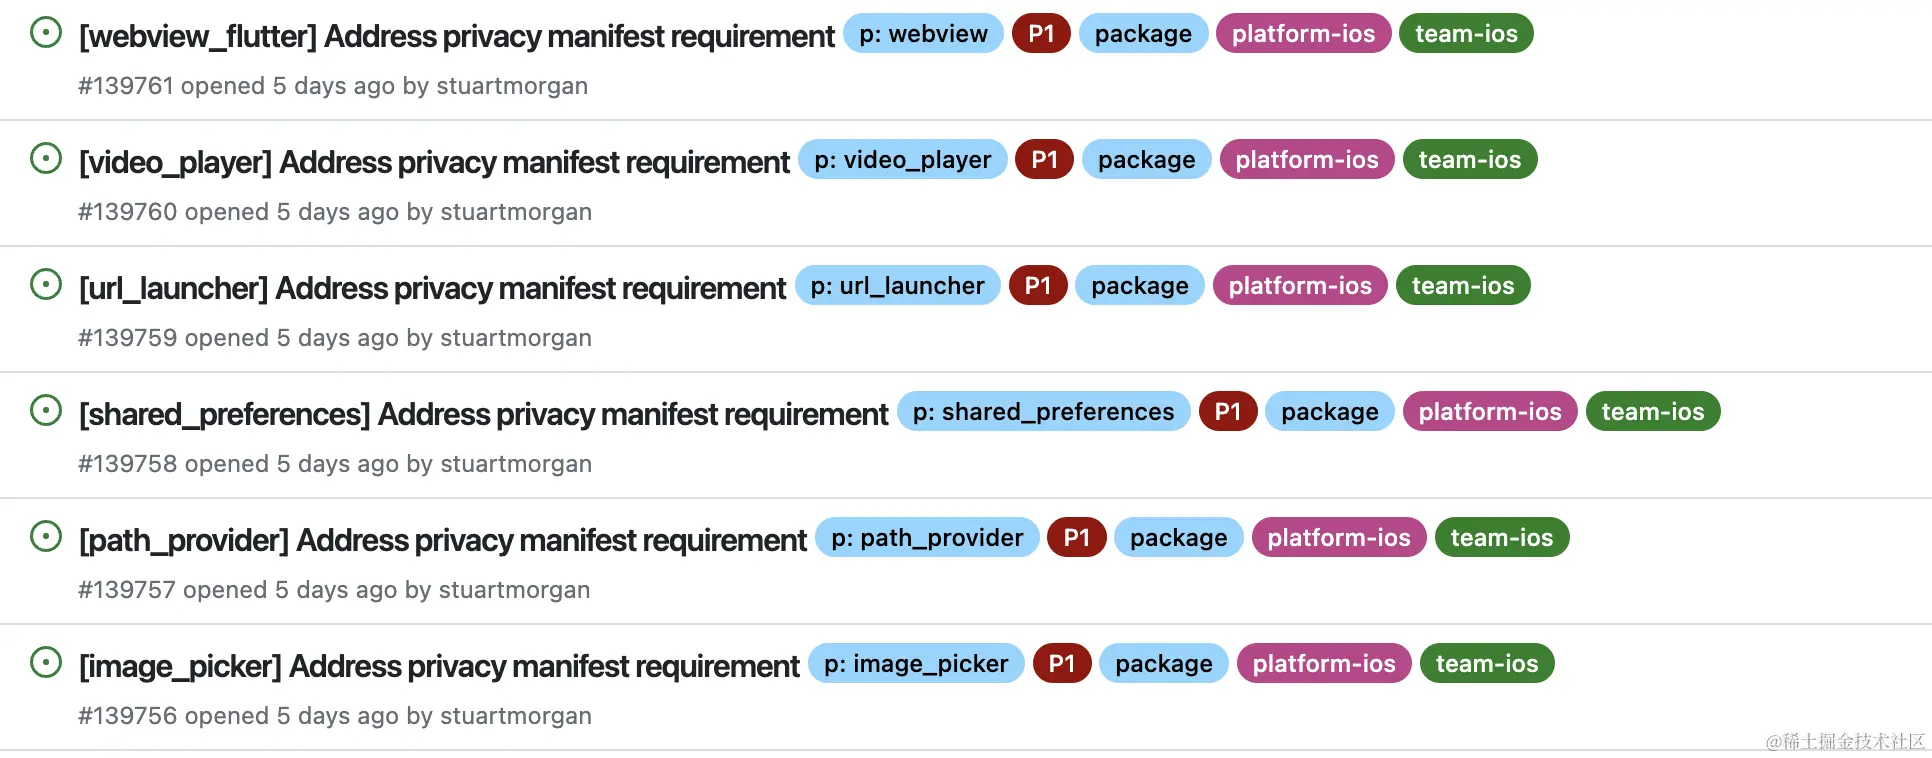Image resolution: width=1932 pixels, height=758 pixels.
Task: Open the video_player privacy manifest issue
Action: click(434, 162)
